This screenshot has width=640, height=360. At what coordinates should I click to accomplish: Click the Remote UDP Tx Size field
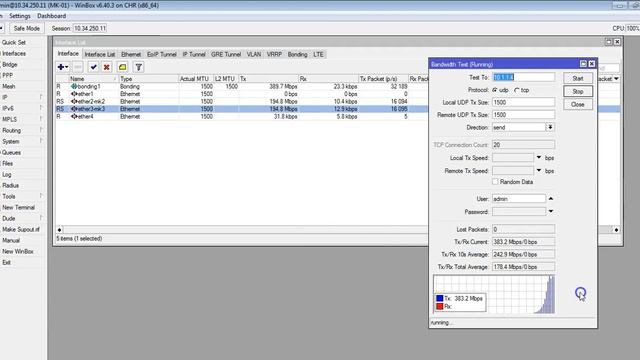(523, 115)
